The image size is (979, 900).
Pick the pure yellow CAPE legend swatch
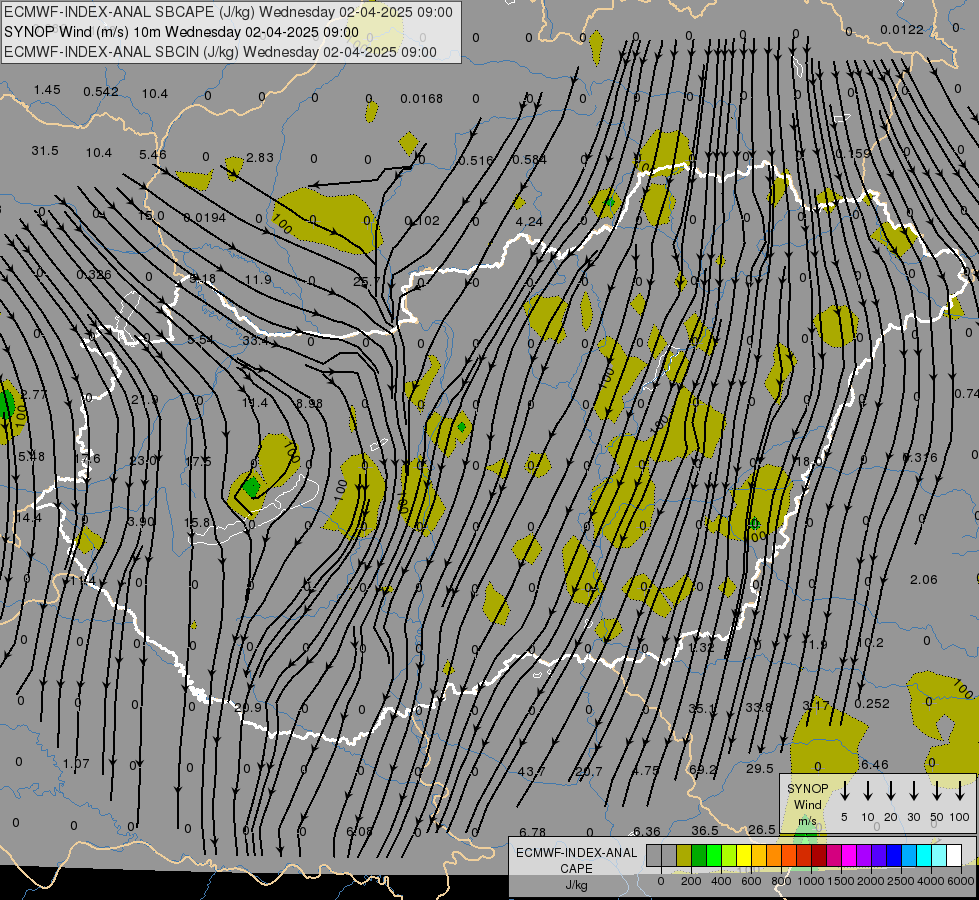(744, 856)
